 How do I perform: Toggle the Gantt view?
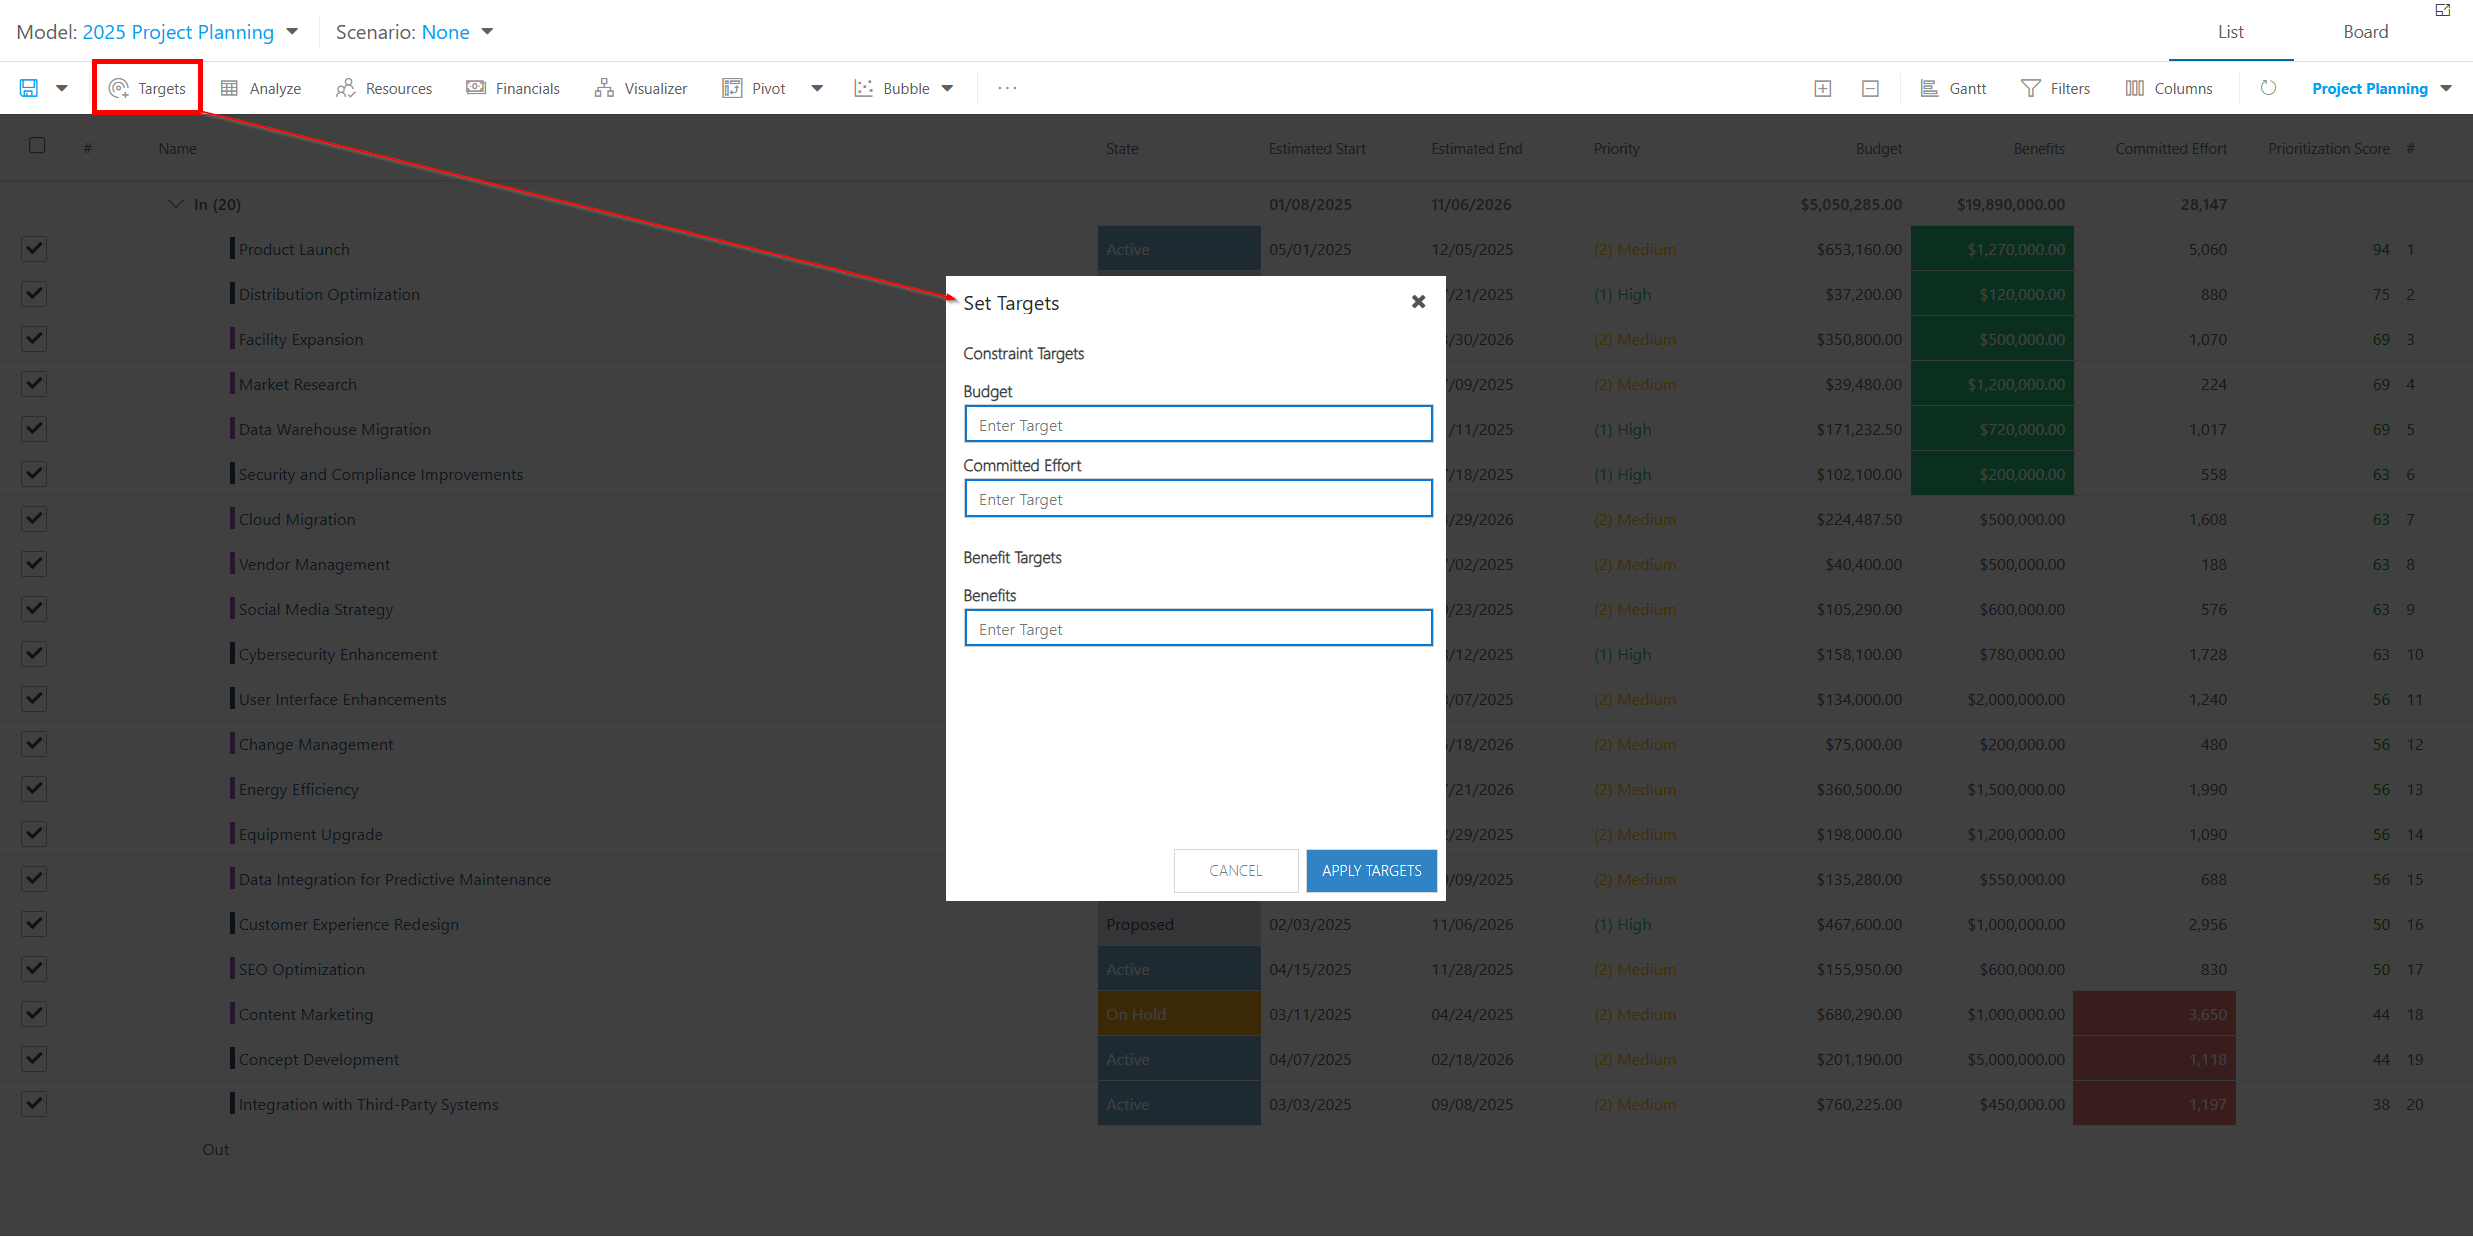pos(1953,88)
